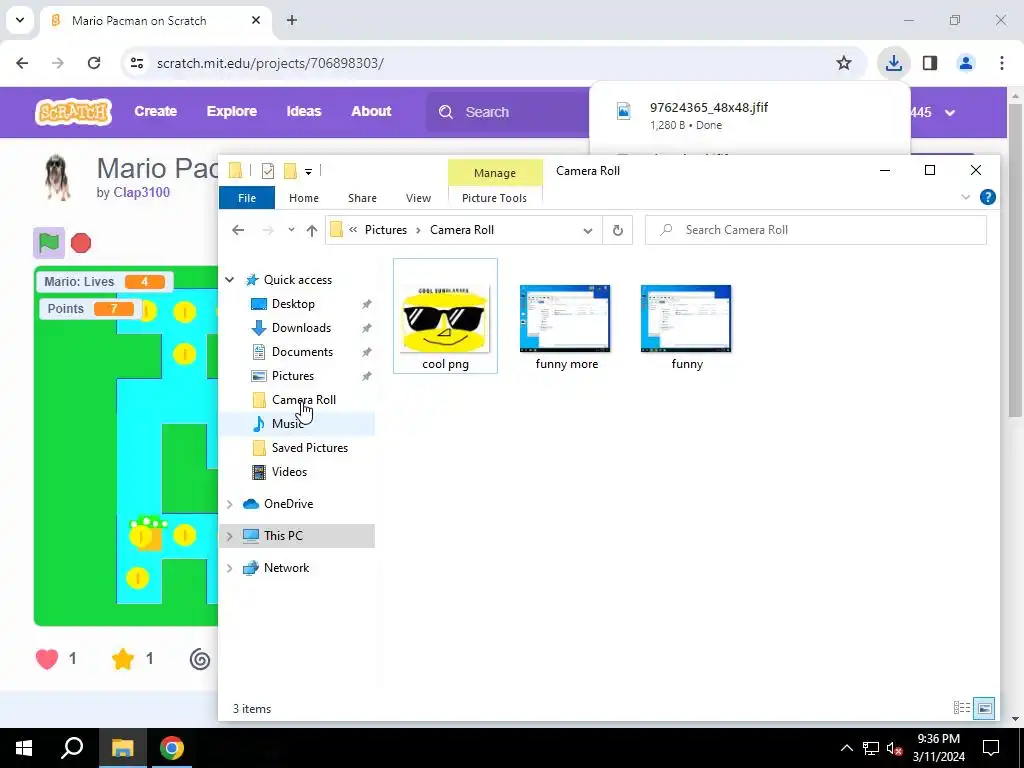
Task: Select Downloads in Quick access
Action: (301, 328)
